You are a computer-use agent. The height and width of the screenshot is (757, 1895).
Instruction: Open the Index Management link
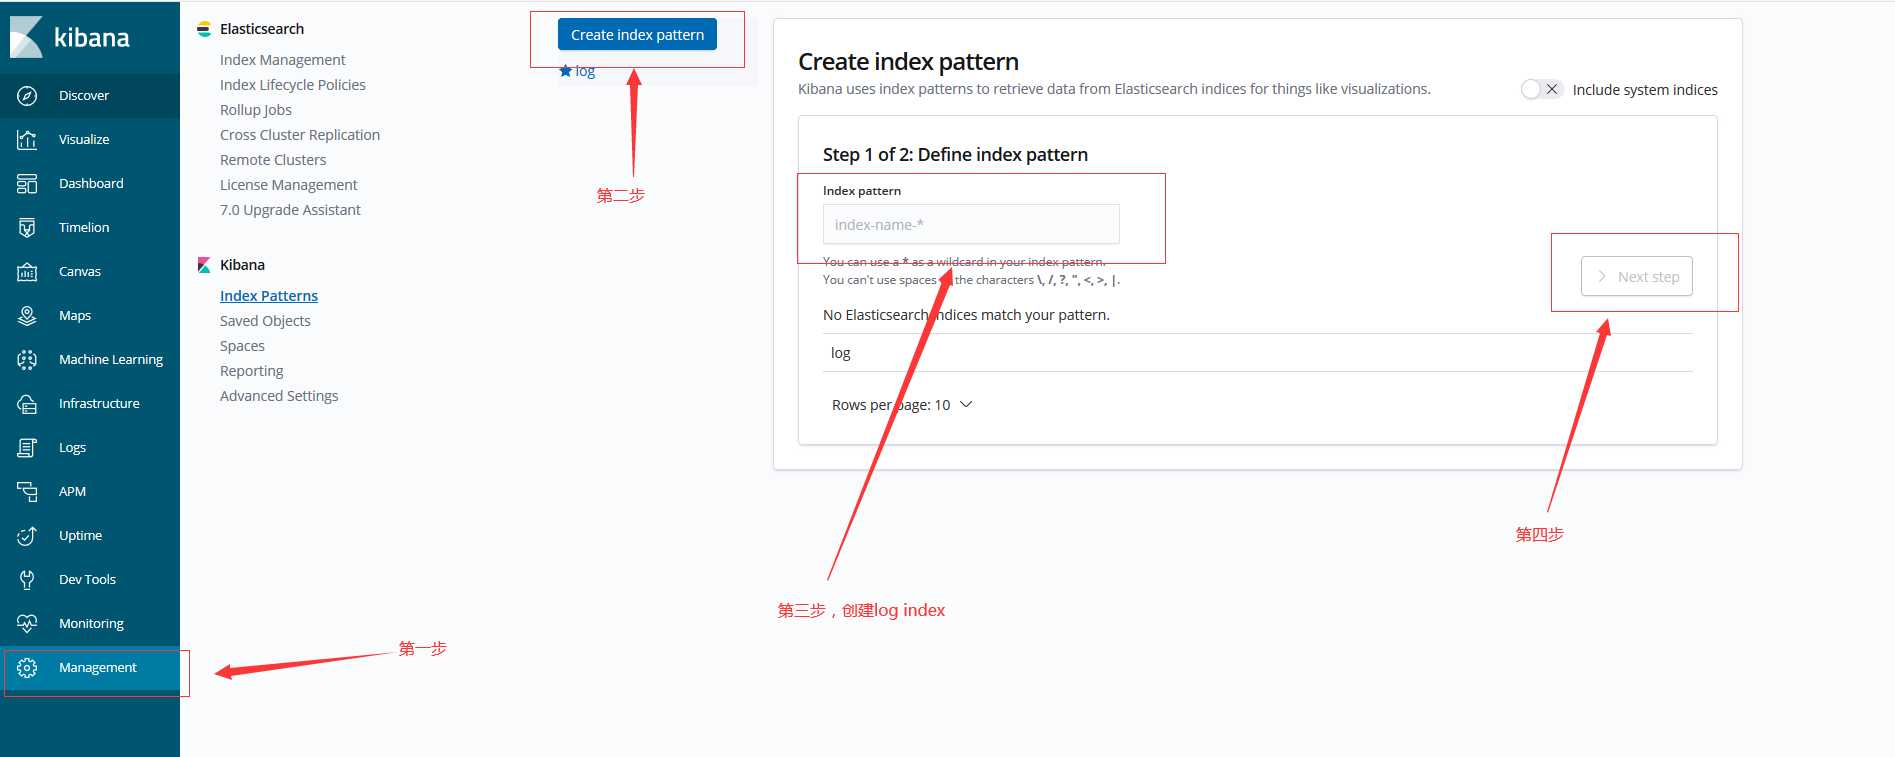282,60
